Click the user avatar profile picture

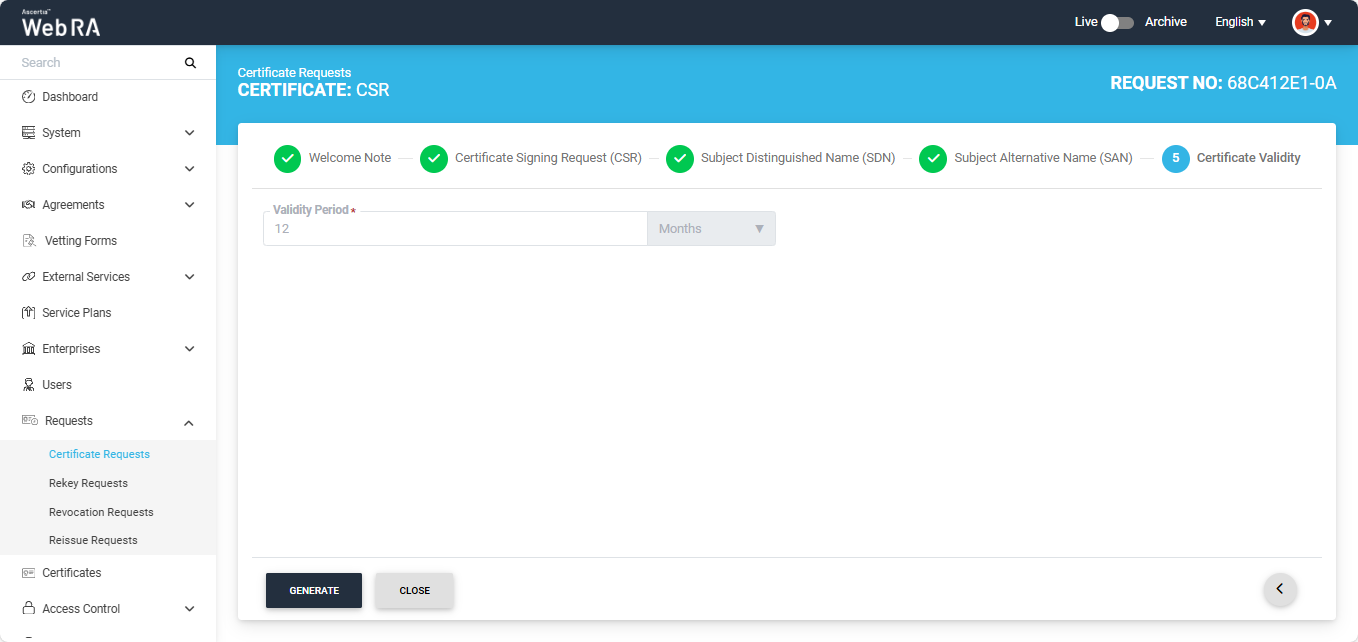pyautogui.click(x=1305, y=22)
